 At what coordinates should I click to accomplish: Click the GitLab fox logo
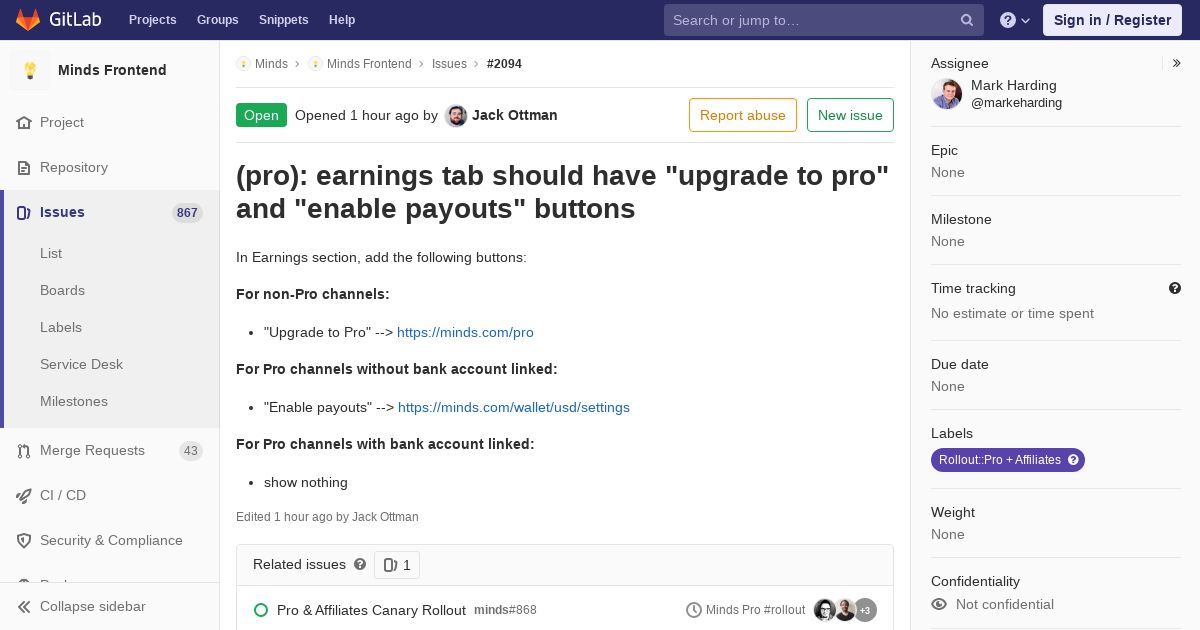pyautogui.click(x=28, y=20)
